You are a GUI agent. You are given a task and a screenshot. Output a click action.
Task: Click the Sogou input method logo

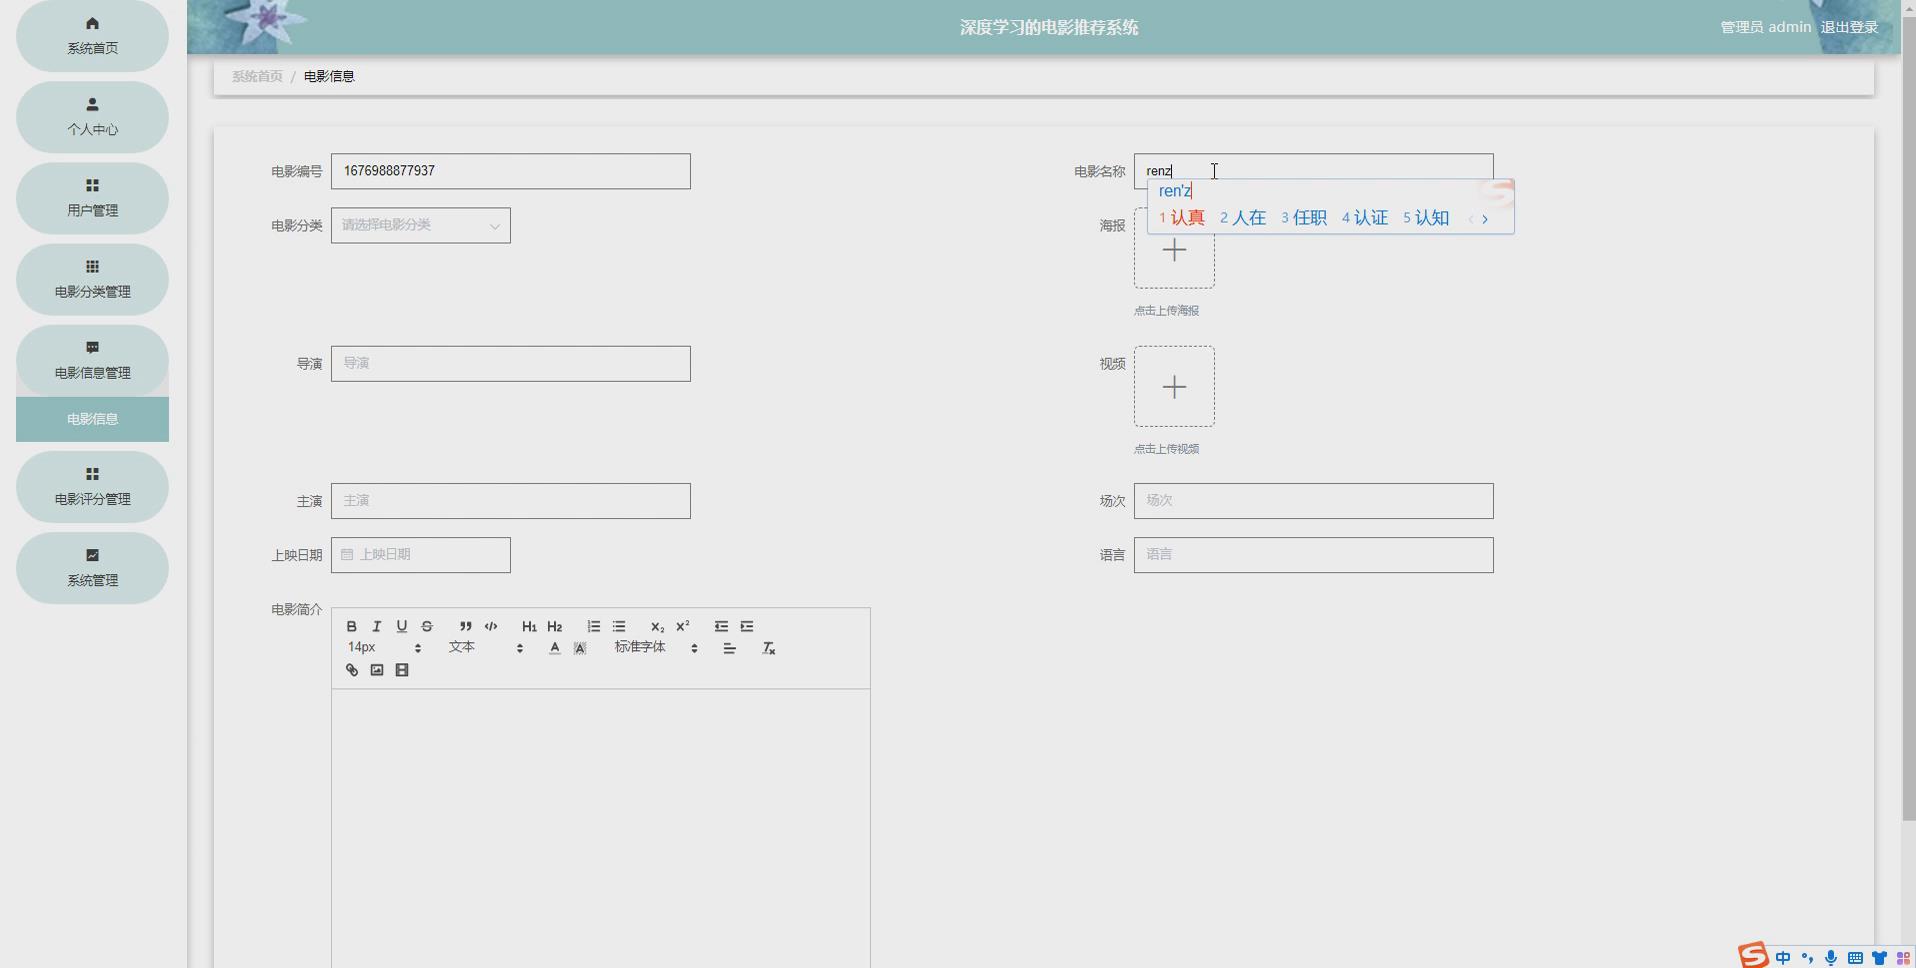click(1753, 956)
